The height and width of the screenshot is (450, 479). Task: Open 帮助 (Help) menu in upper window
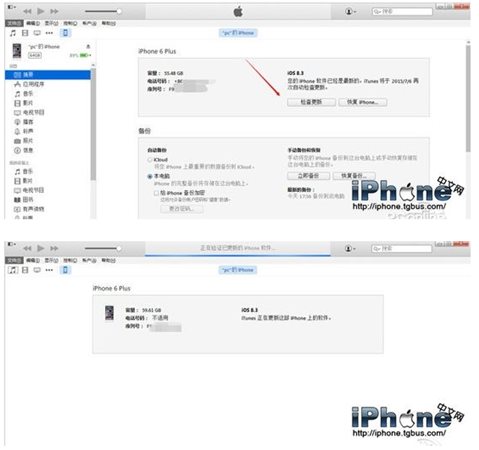coord(108,23)
